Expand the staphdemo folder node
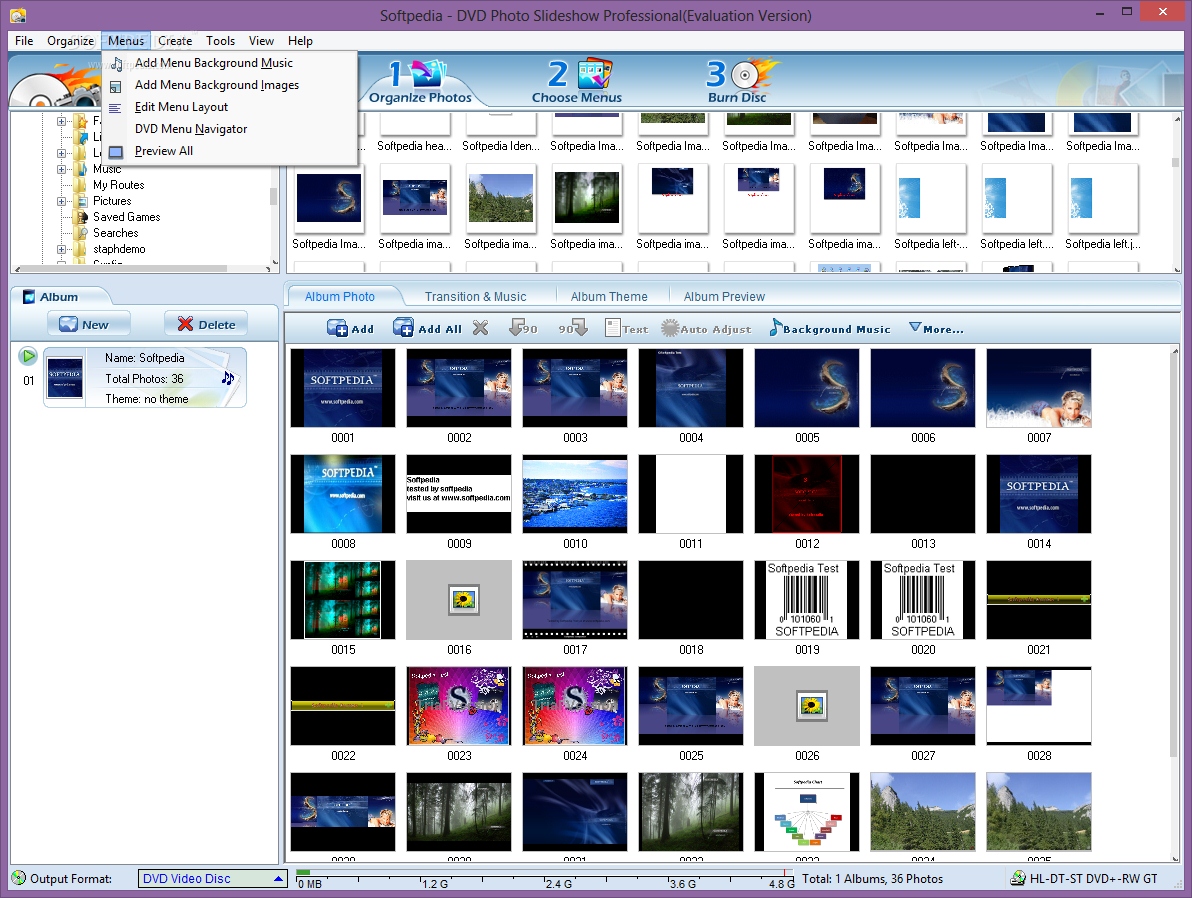1192x898 pixels. point(62,249)
